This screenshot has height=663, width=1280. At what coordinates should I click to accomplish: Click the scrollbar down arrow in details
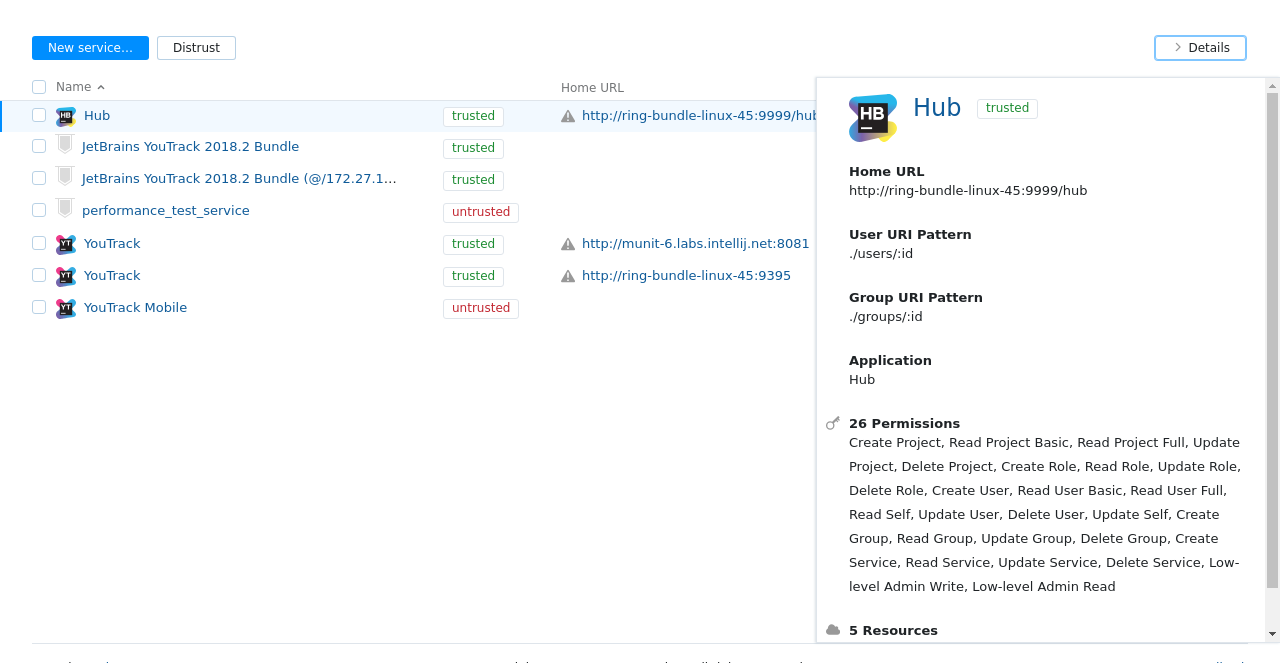[1272, 634]
